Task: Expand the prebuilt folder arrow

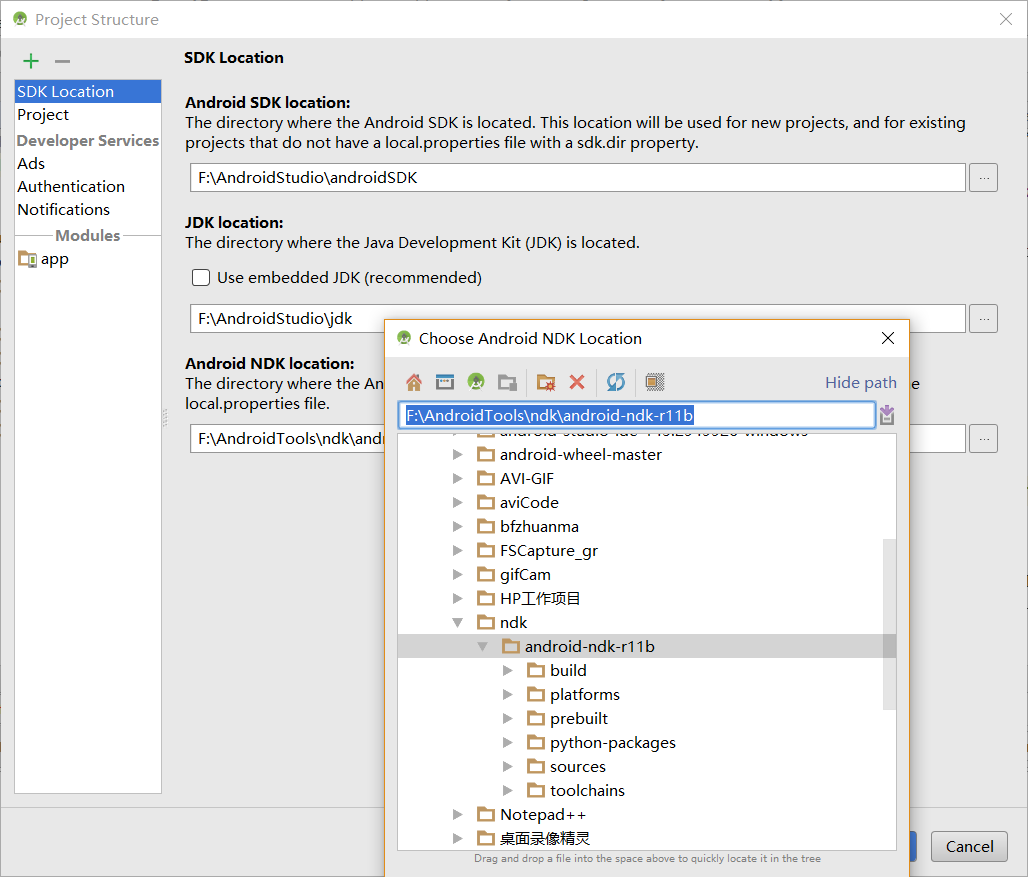Action: tap(507, 718)
